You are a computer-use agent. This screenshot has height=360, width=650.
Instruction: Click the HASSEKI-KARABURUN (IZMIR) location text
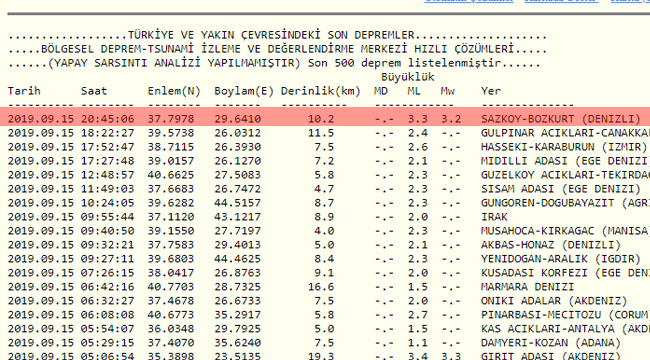[x=564, y=147]
